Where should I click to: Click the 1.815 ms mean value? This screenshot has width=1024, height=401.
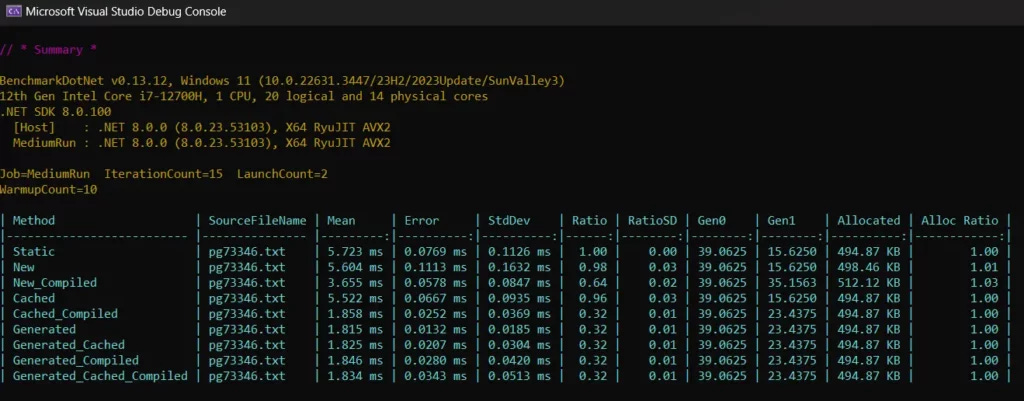[x=355, y=329]
